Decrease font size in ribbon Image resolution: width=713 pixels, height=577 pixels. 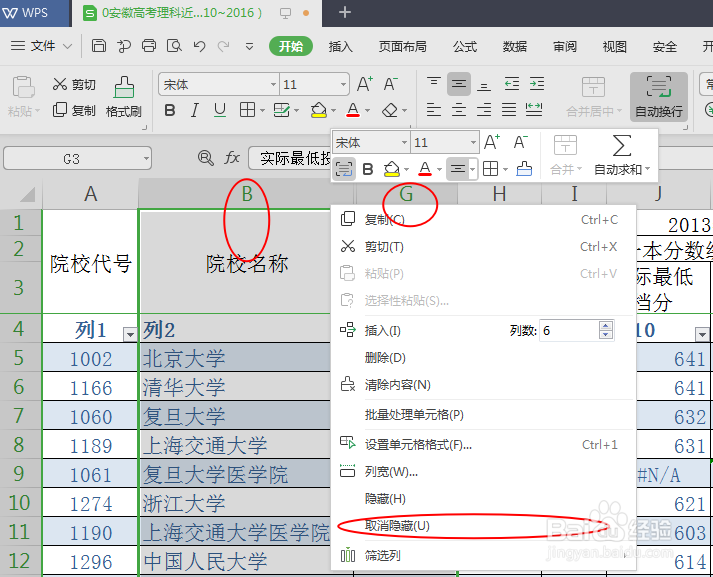pos(391,84)
